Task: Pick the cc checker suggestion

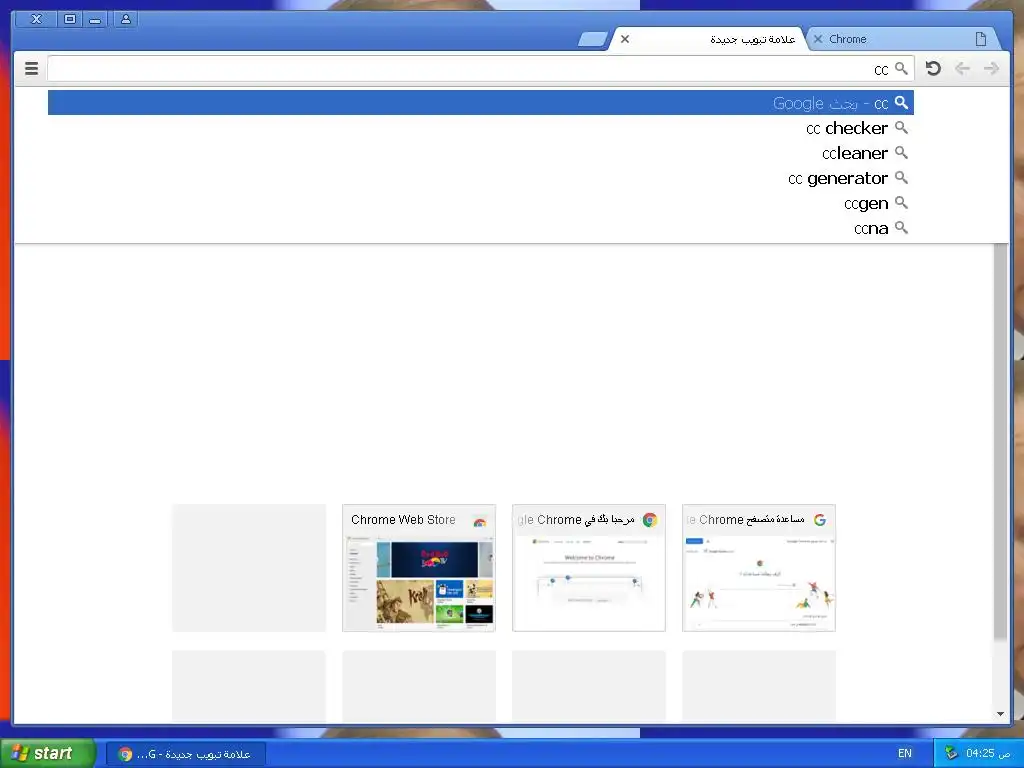Action: (x=481, y=128)
